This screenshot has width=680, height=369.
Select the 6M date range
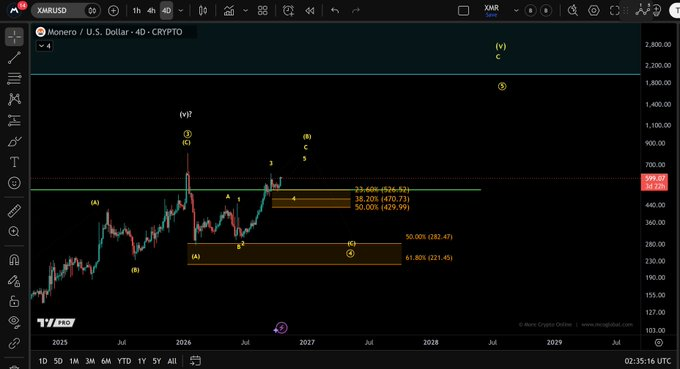click(x=106, y=361)
